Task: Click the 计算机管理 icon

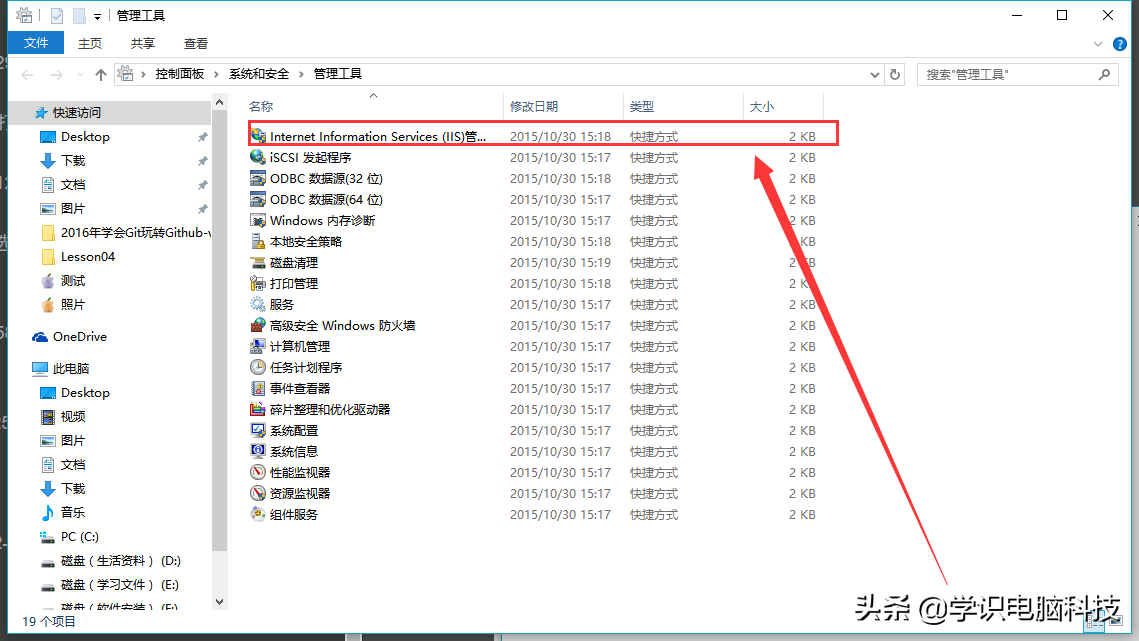Action: [258, 347]
